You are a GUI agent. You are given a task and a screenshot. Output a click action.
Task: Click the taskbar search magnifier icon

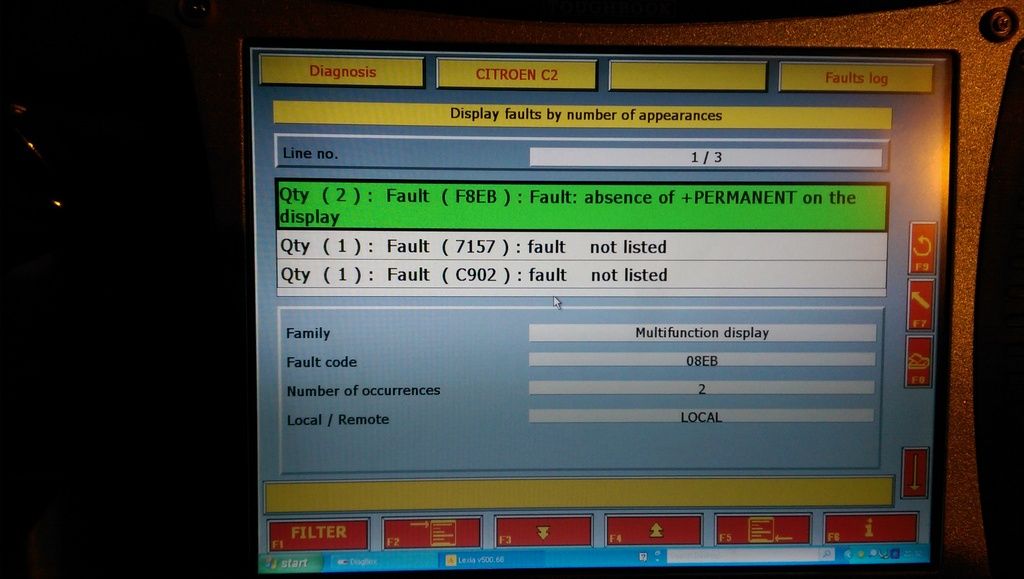click(x=826, y=554)
